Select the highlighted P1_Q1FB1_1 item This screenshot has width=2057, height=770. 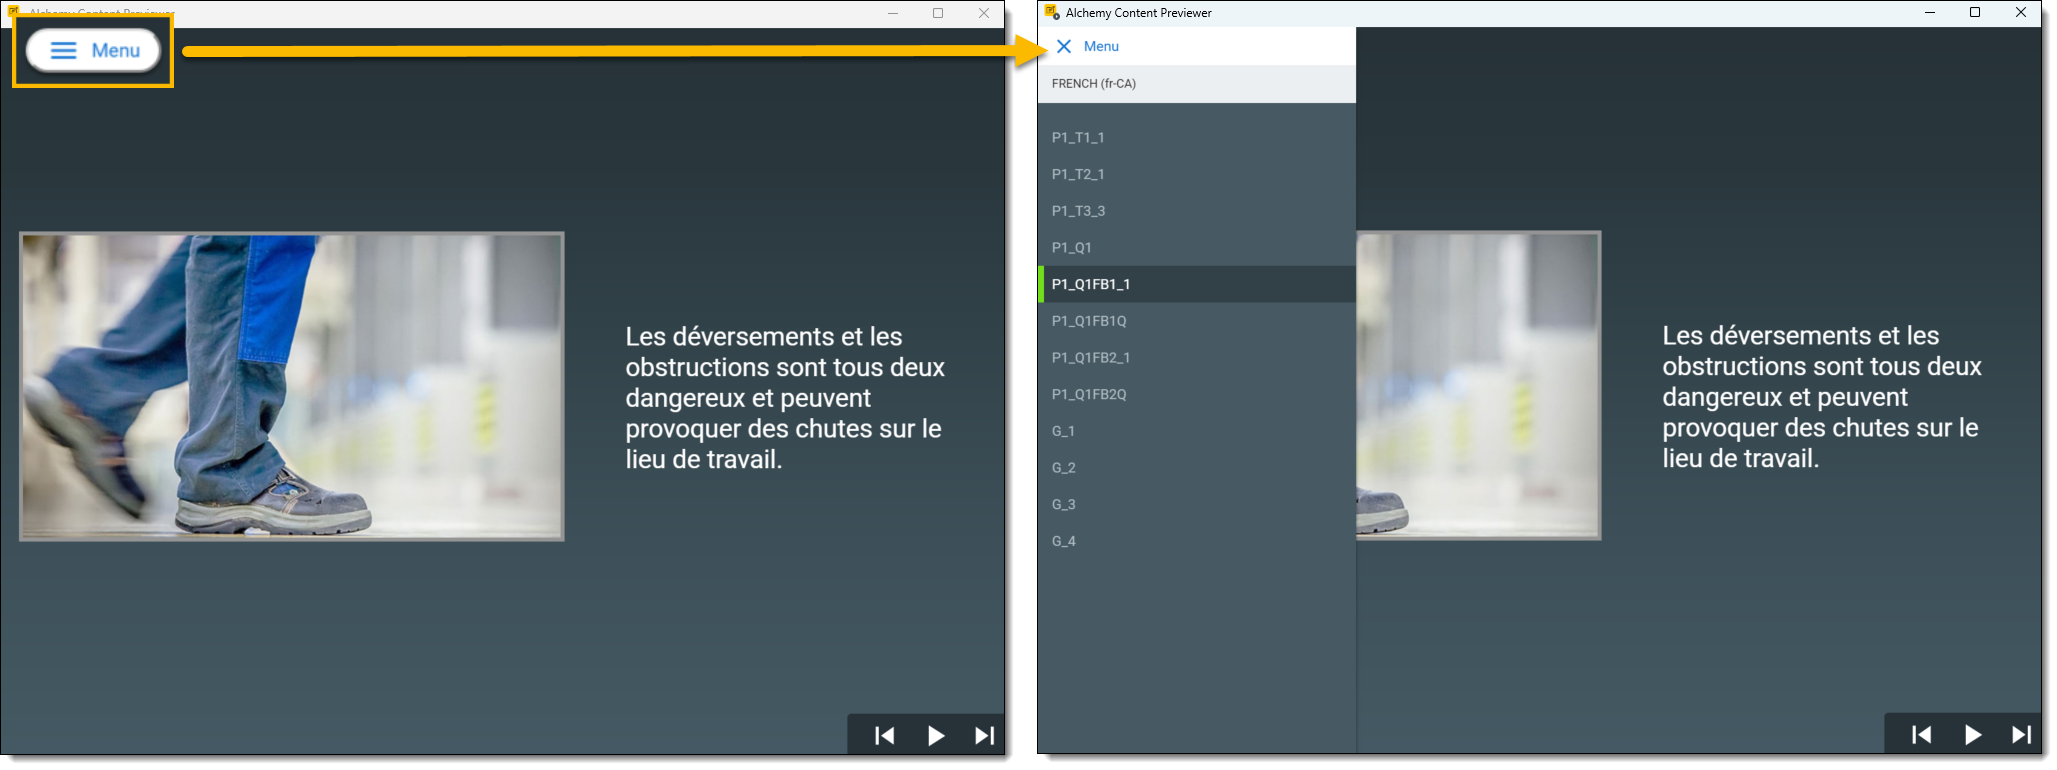pyautogui.click(x=1091, y=285)
